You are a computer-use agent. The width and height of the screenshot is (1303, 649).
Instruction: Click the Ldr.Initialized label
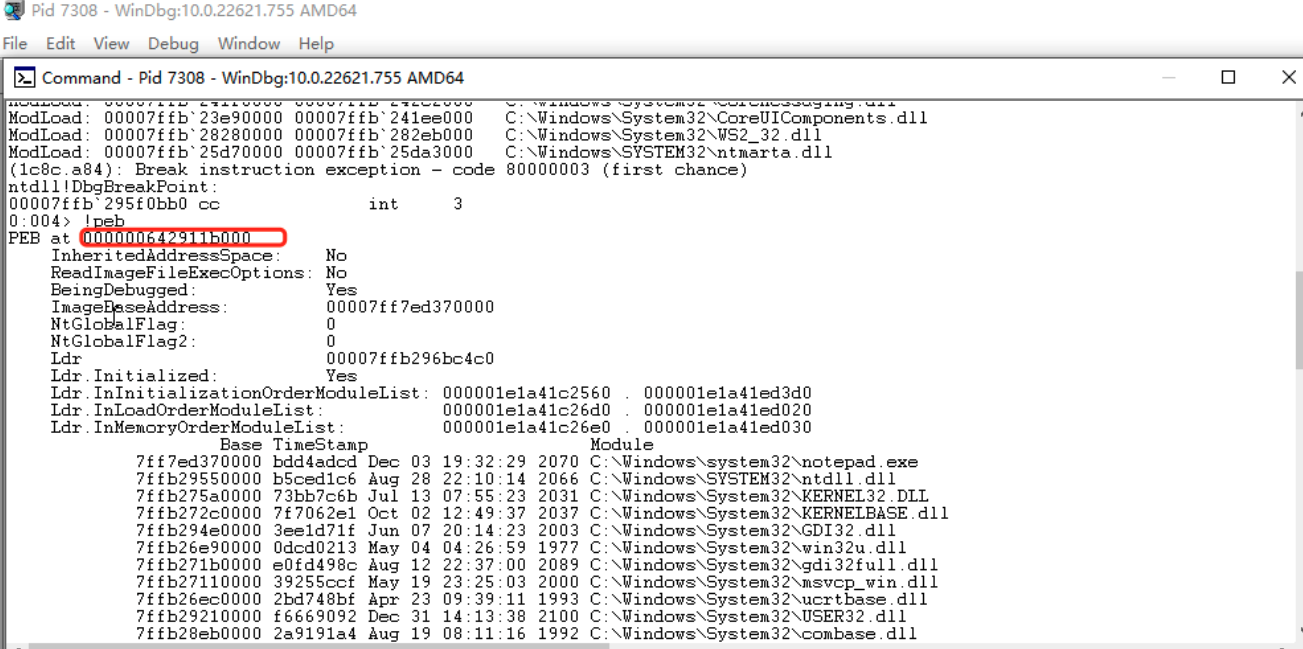click(134, 376)
